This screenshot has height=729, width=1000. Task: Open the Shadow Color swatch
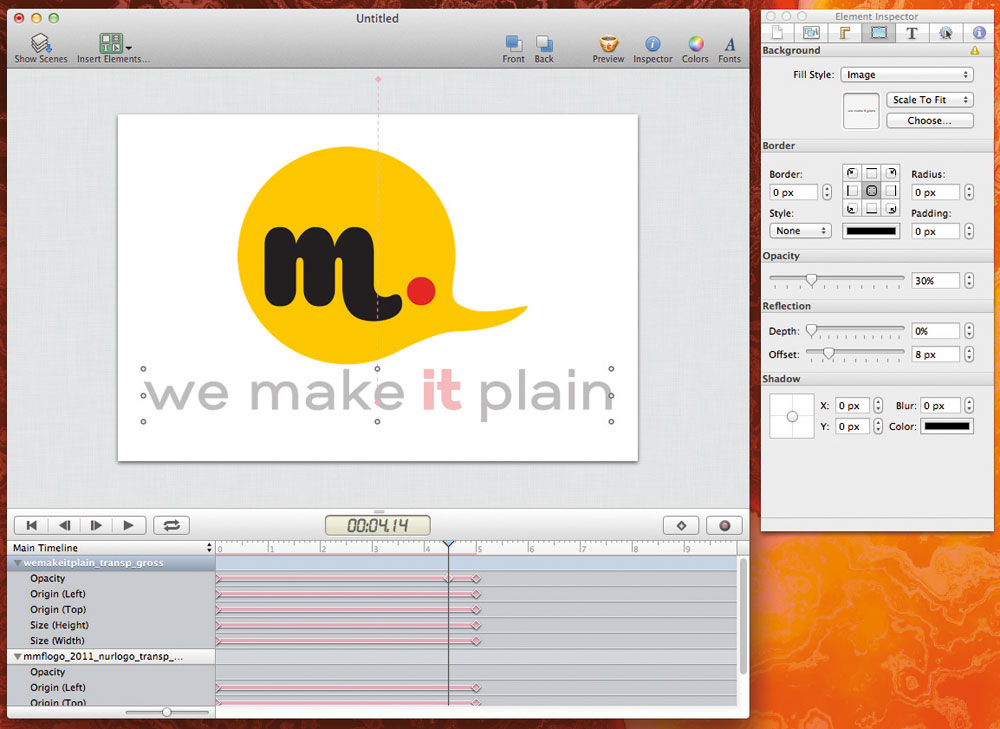tap(947, 426)
